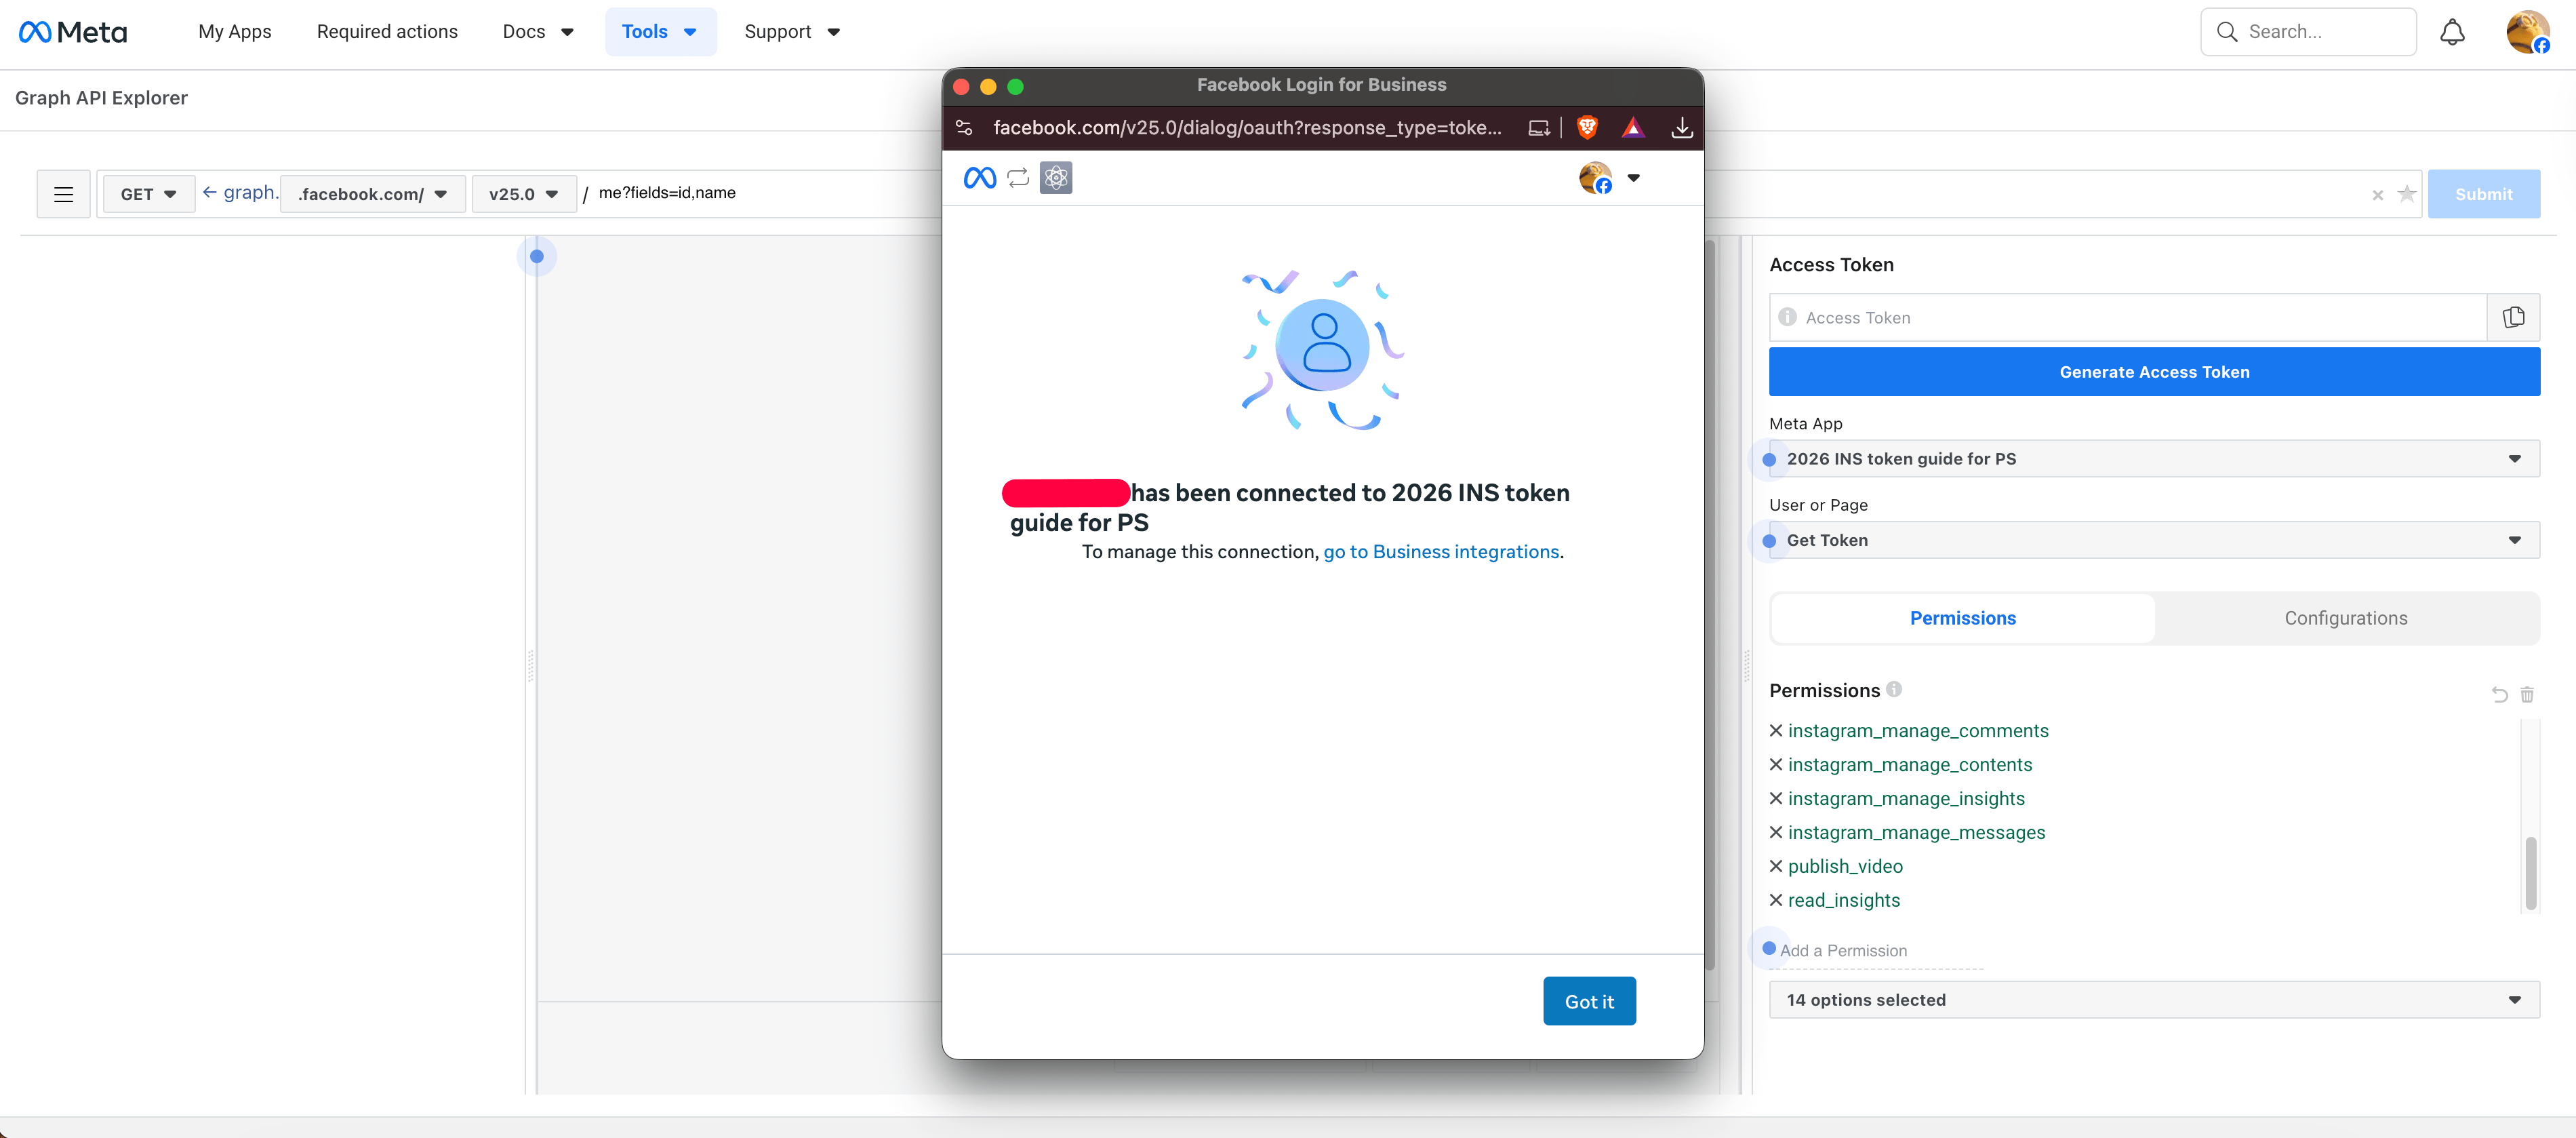Open the GET method dropdown

coord(148,194)
